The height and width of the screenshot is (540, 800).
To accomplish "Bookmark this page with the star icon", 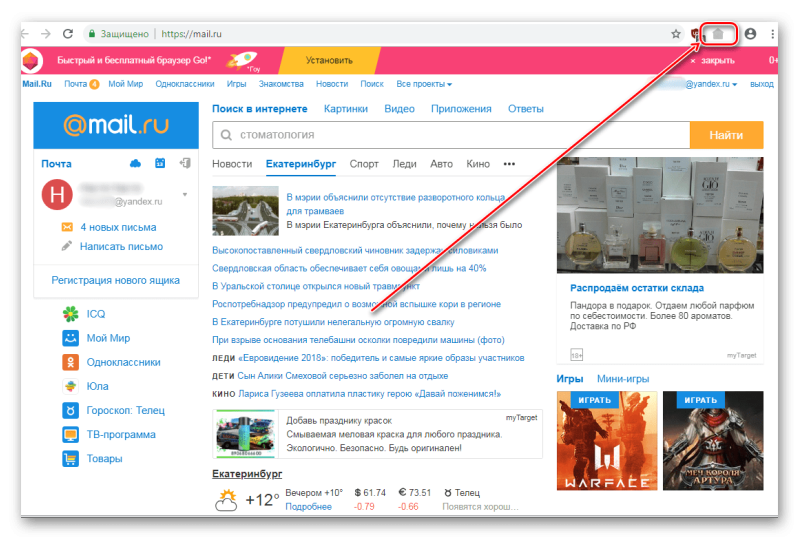I will pos(676,34).
